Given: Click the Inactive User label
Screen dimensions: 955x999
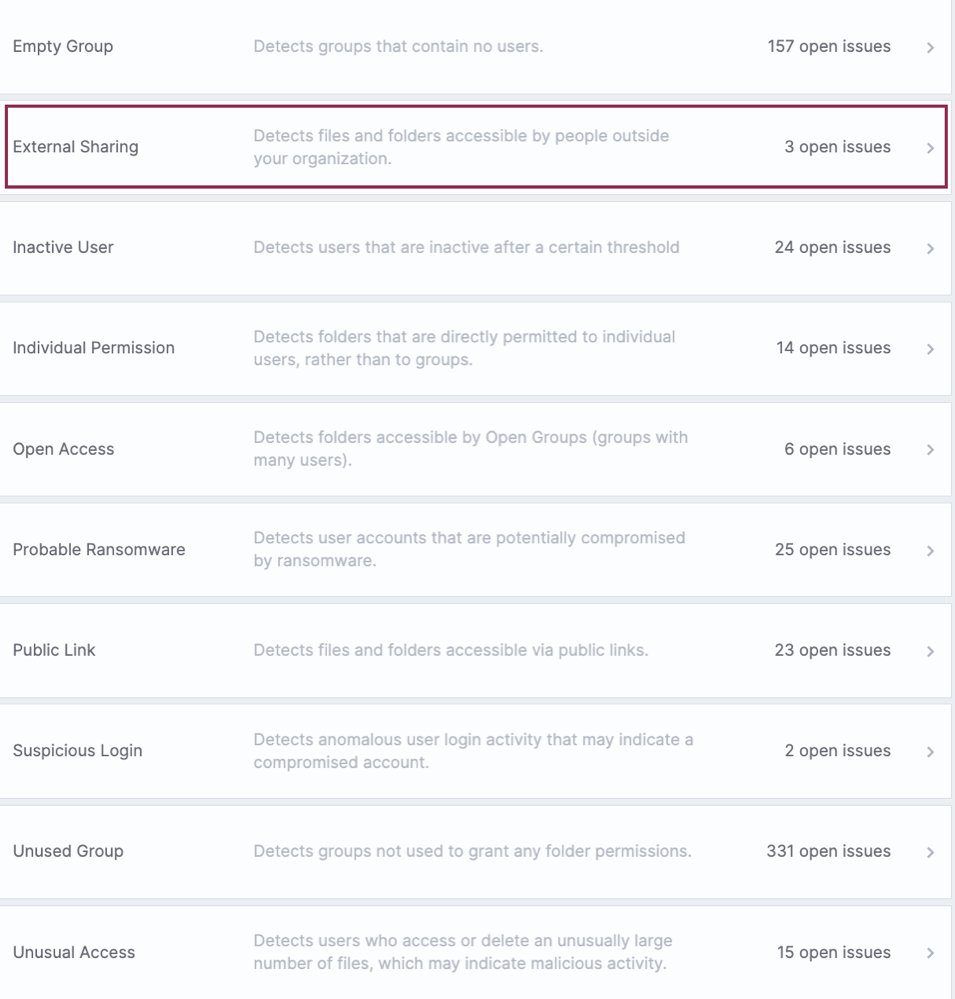Looking at the screenshot, I should (x=63, y=247).
